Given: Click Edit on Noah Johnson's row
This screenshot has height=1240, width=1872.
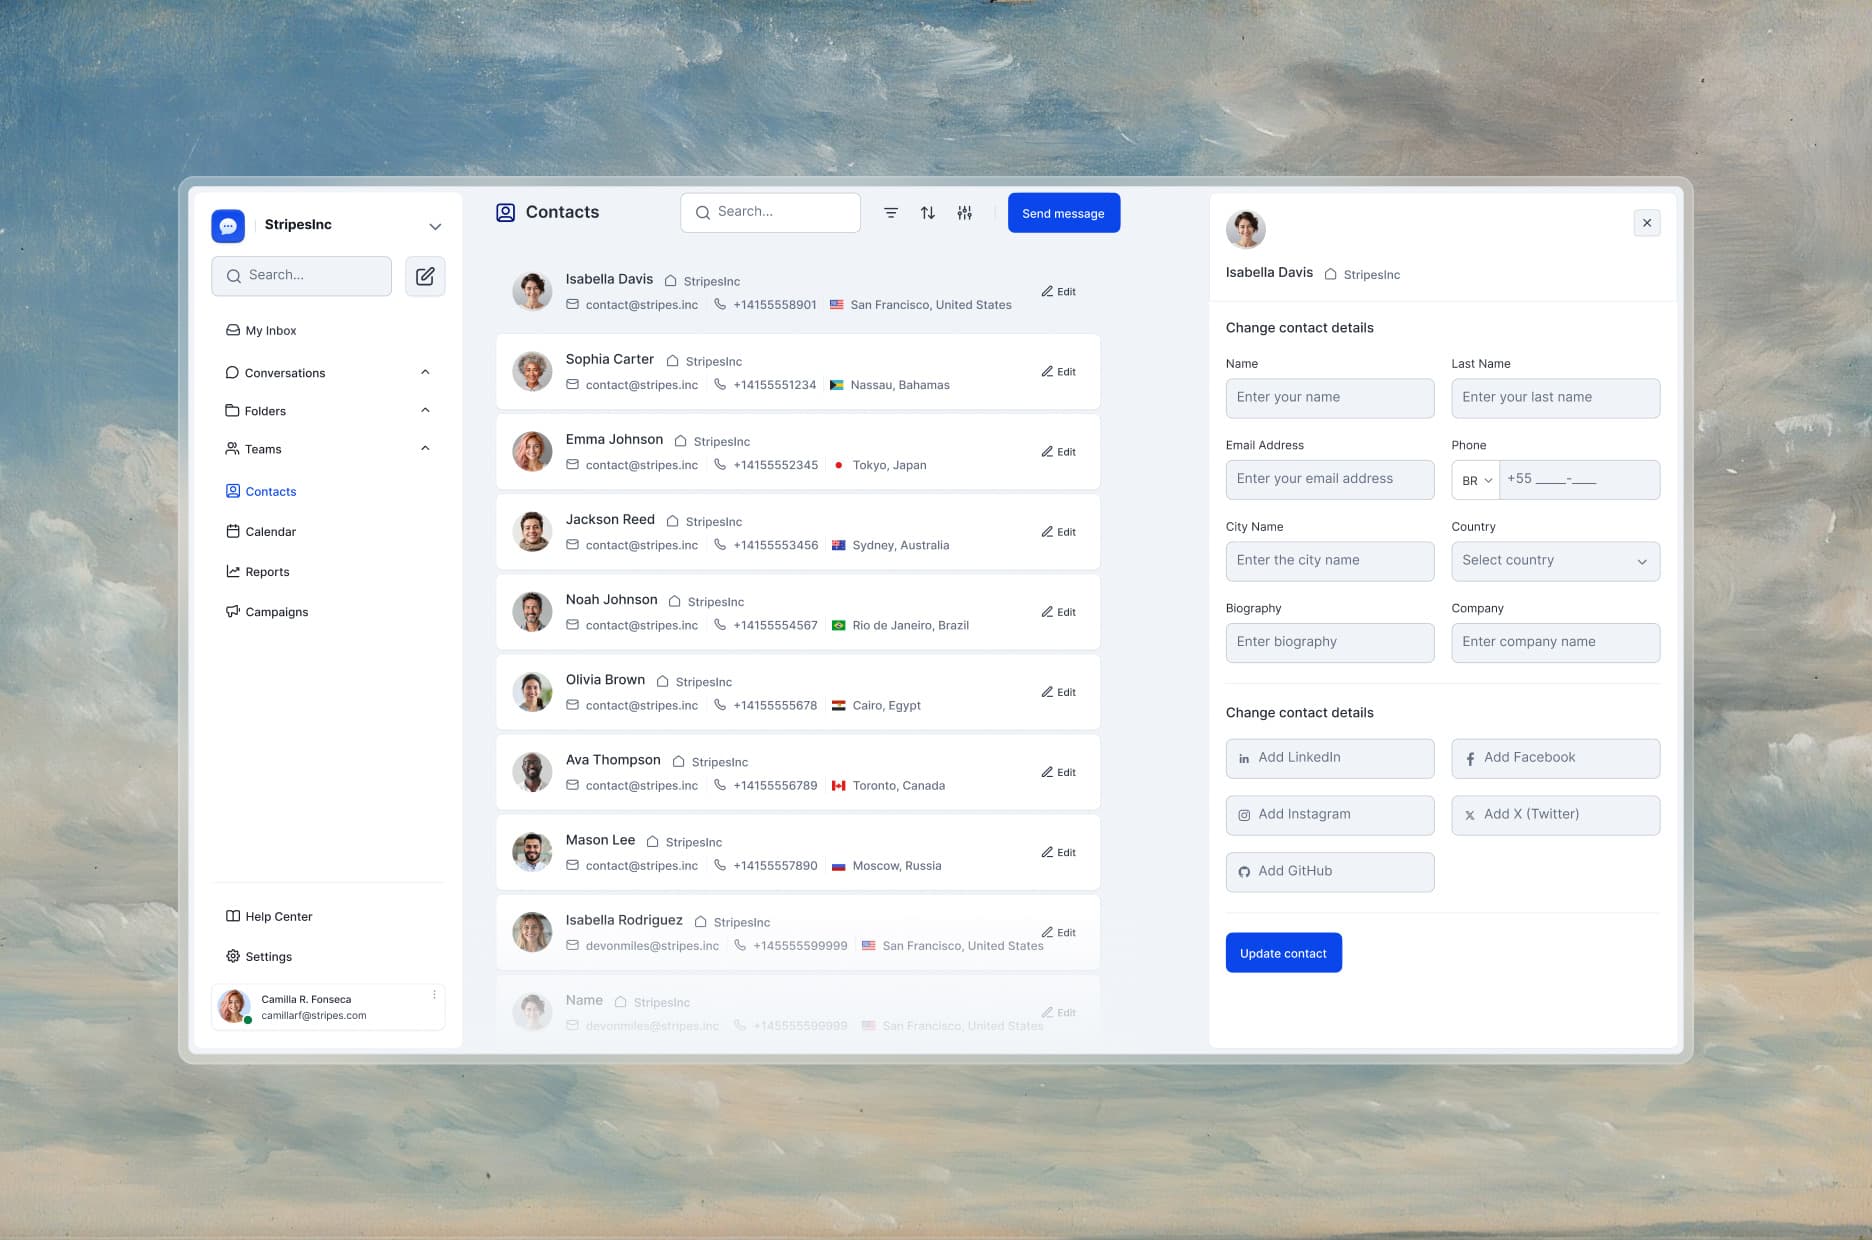Looking at the screenshot, I should (1058, 612).
